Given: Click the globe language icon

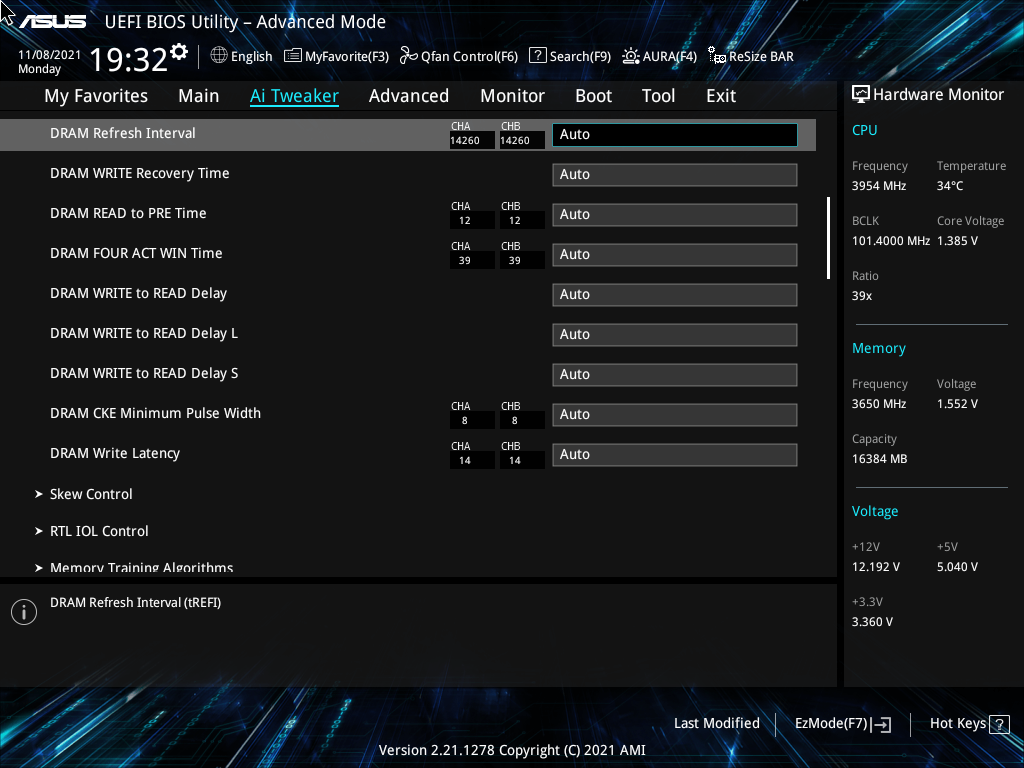Looking at the screenshot, I should pos(219,56).
